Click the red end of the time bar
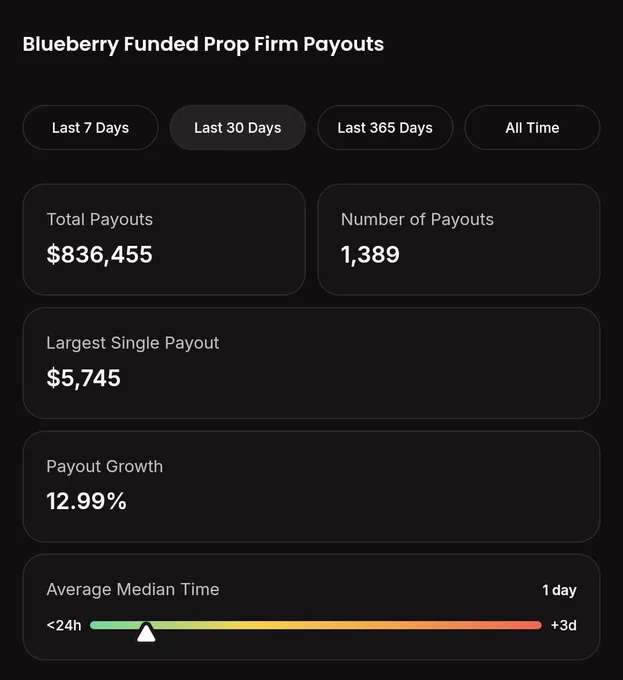Image resolution: width=623 pixels, height=680 pixels. (x=531, y=625)
